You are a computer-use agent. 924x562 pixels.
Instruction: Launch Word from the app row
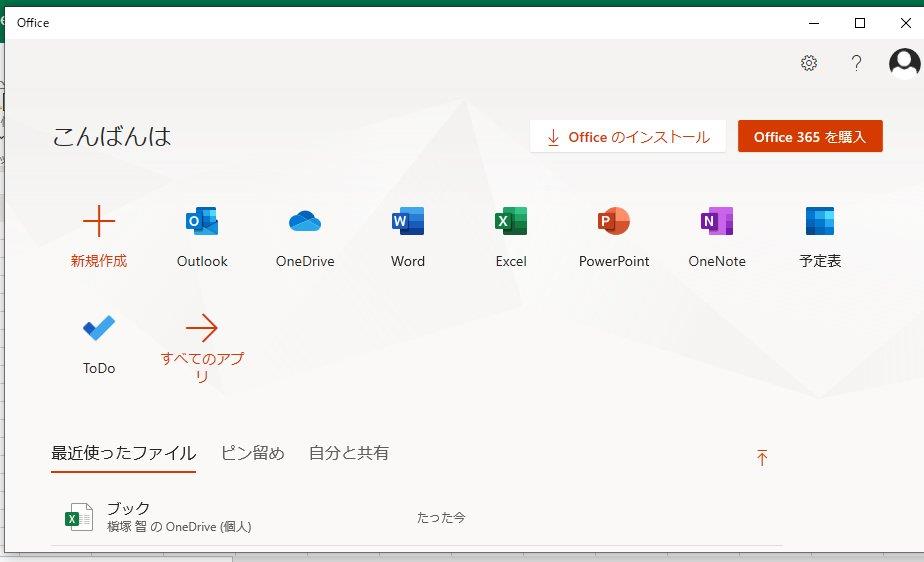(408, 221)
